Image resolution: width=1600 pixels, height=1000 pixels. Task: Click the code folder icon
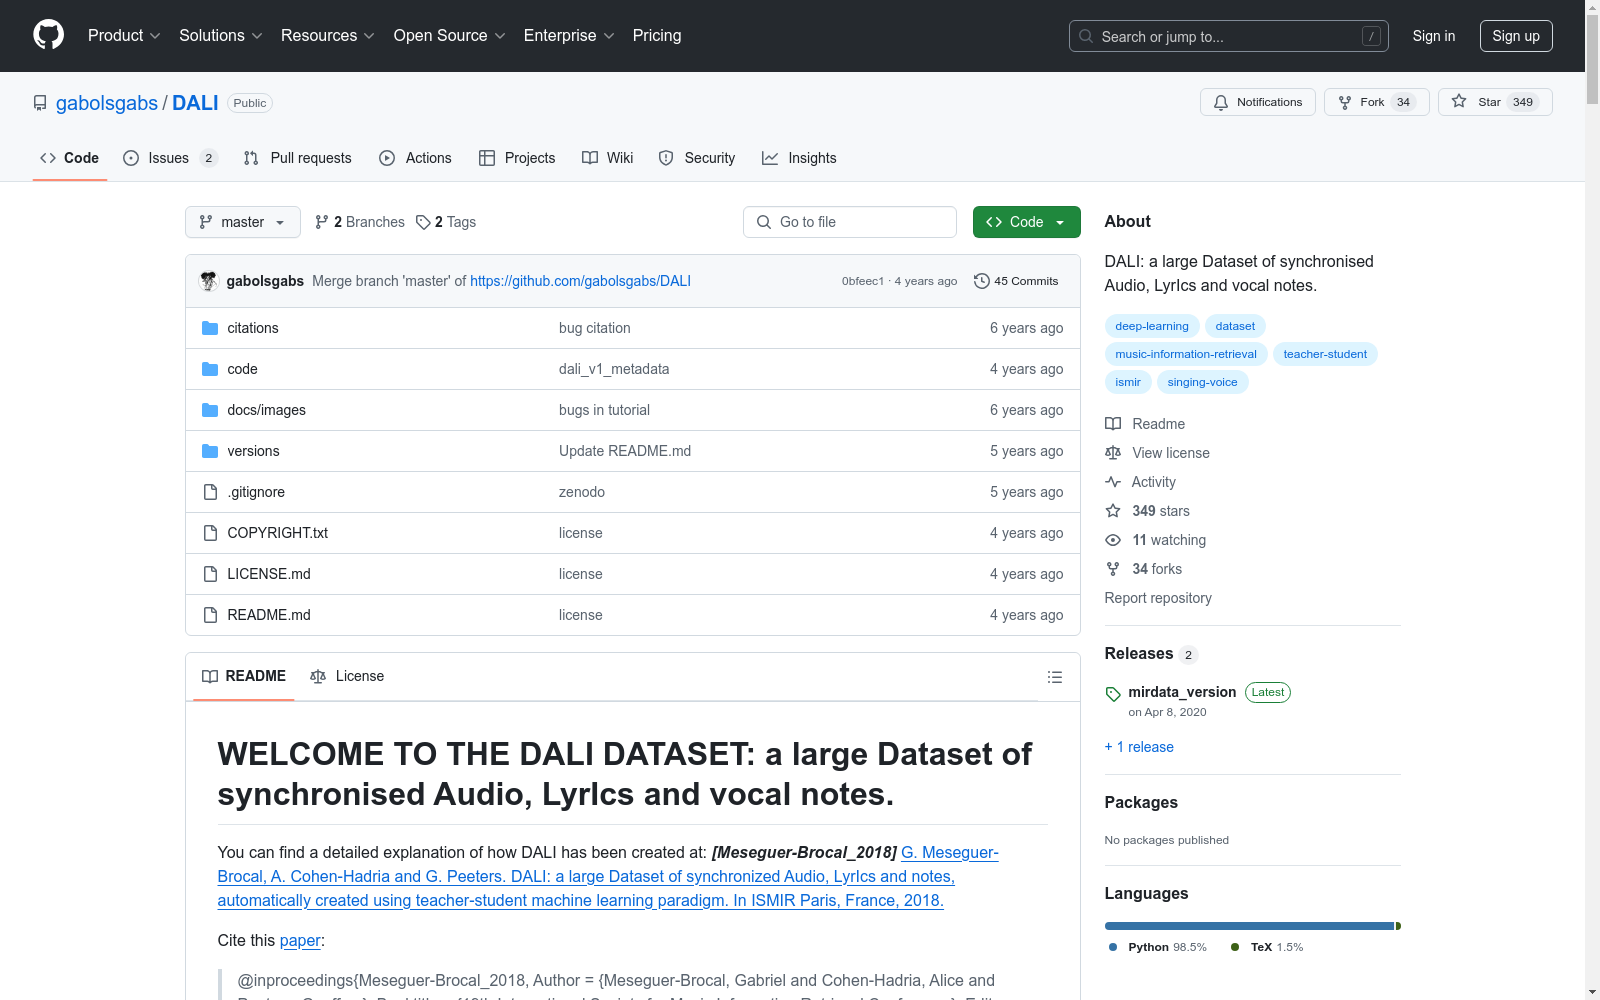tap(210, 369)
